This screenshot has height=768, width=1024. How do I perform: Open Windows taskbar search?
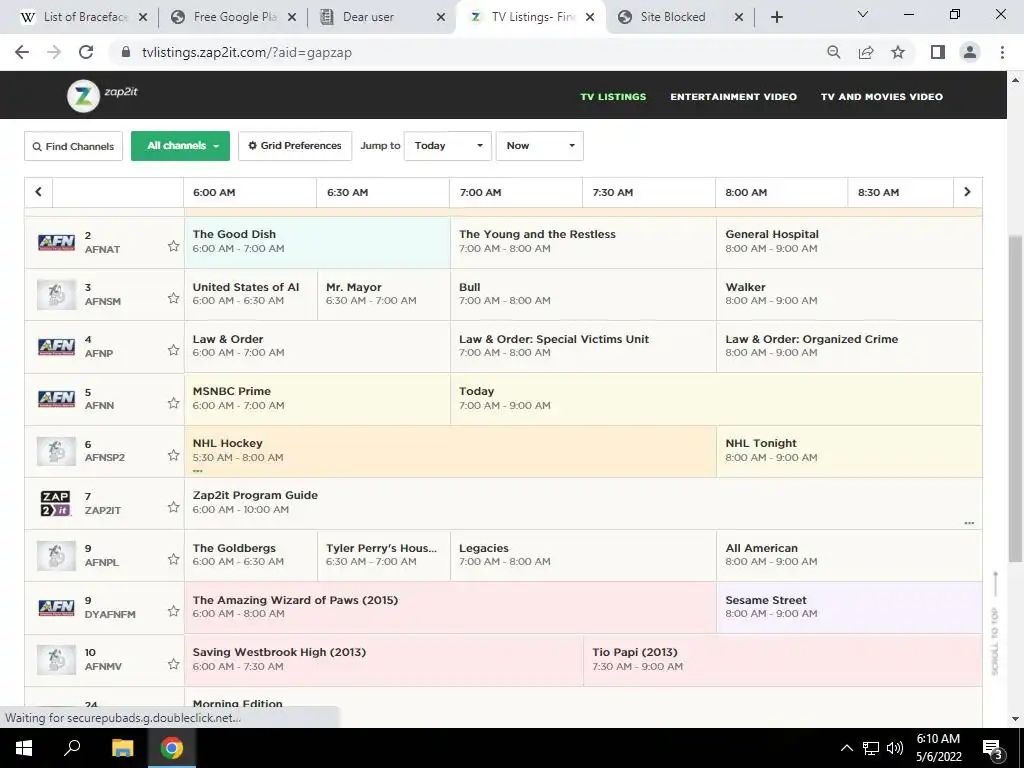point(72,748)
